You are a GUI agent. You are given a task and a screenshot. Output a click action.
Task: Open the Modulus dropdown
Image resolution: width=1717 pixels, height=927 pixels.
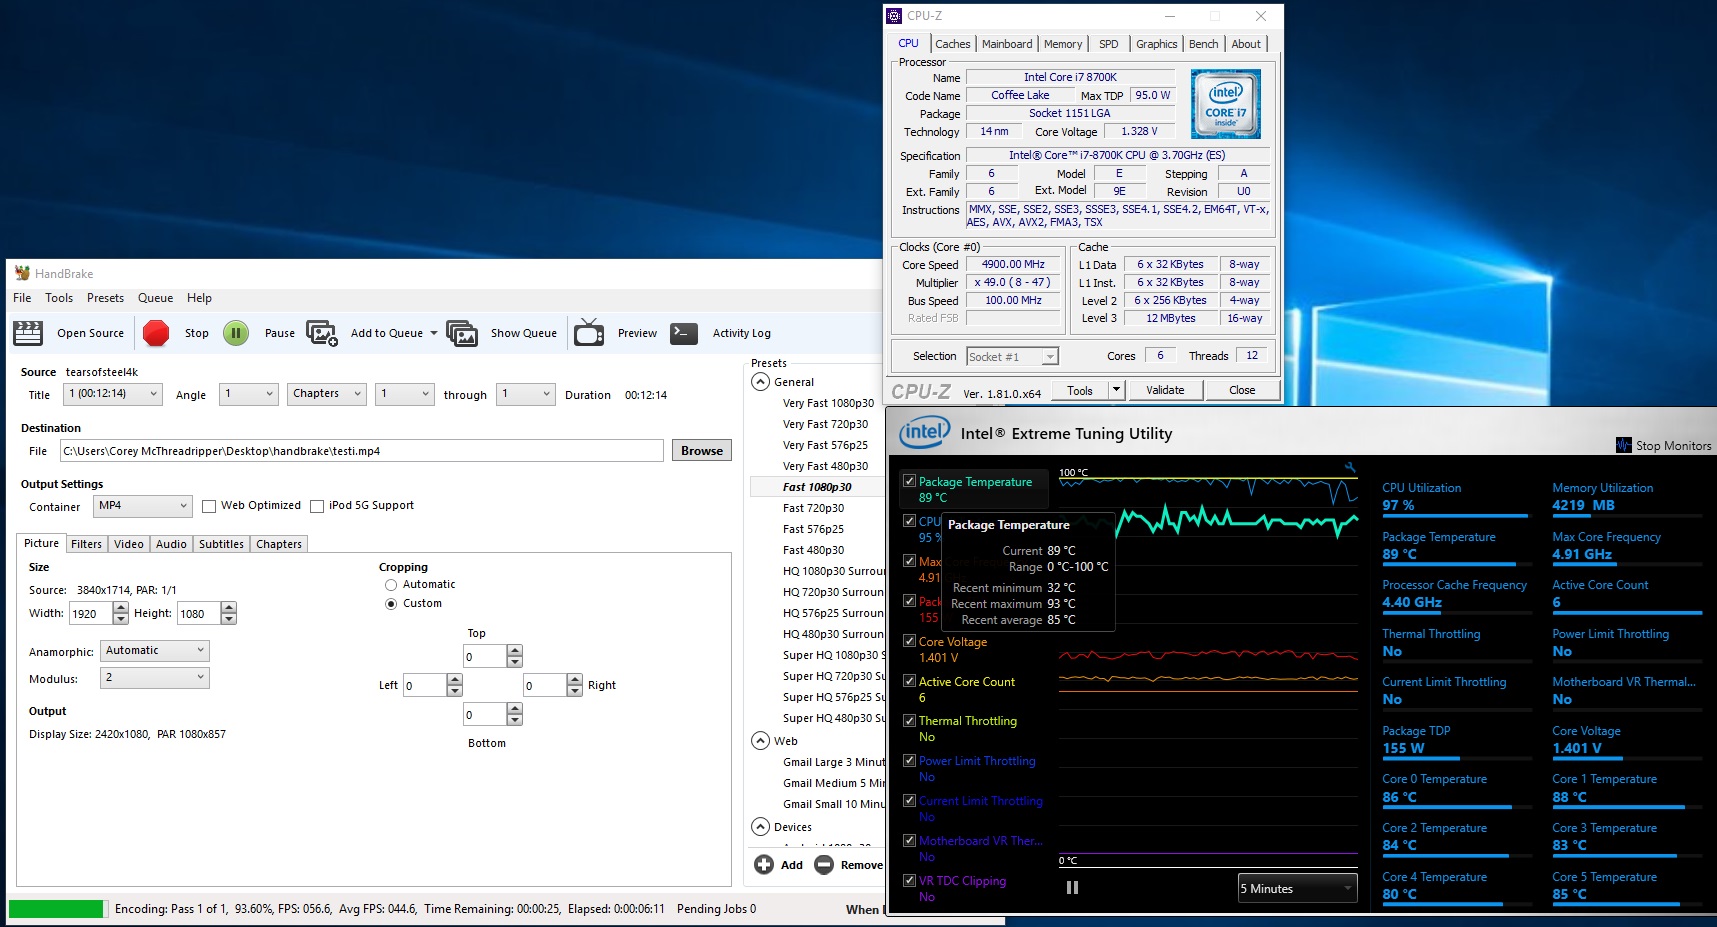click(155, 678)
